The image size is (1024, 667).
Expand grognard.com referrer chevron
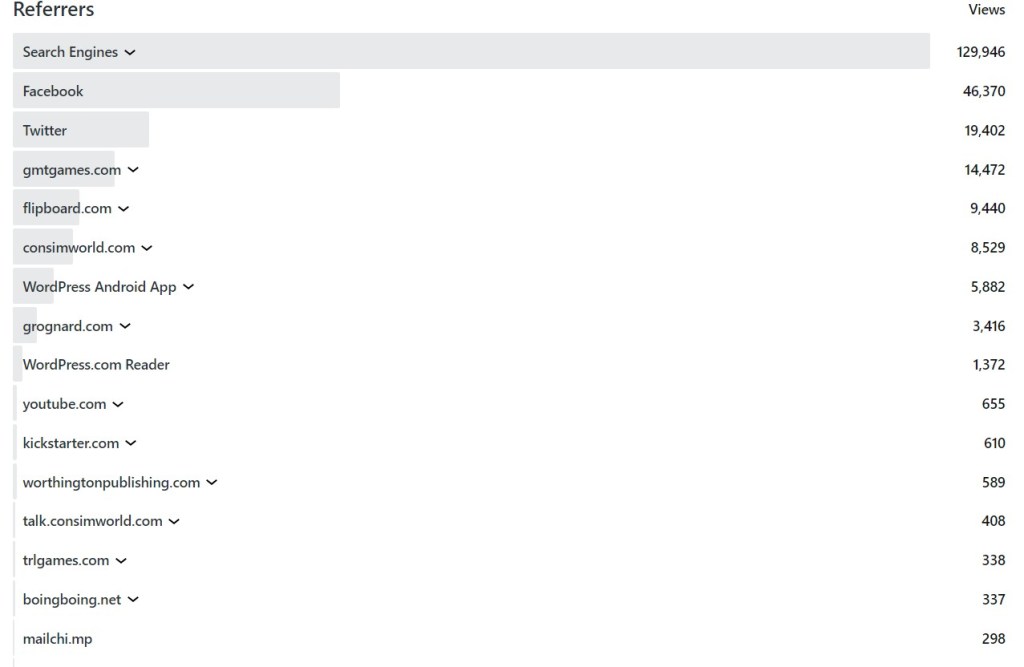point(125,326)
